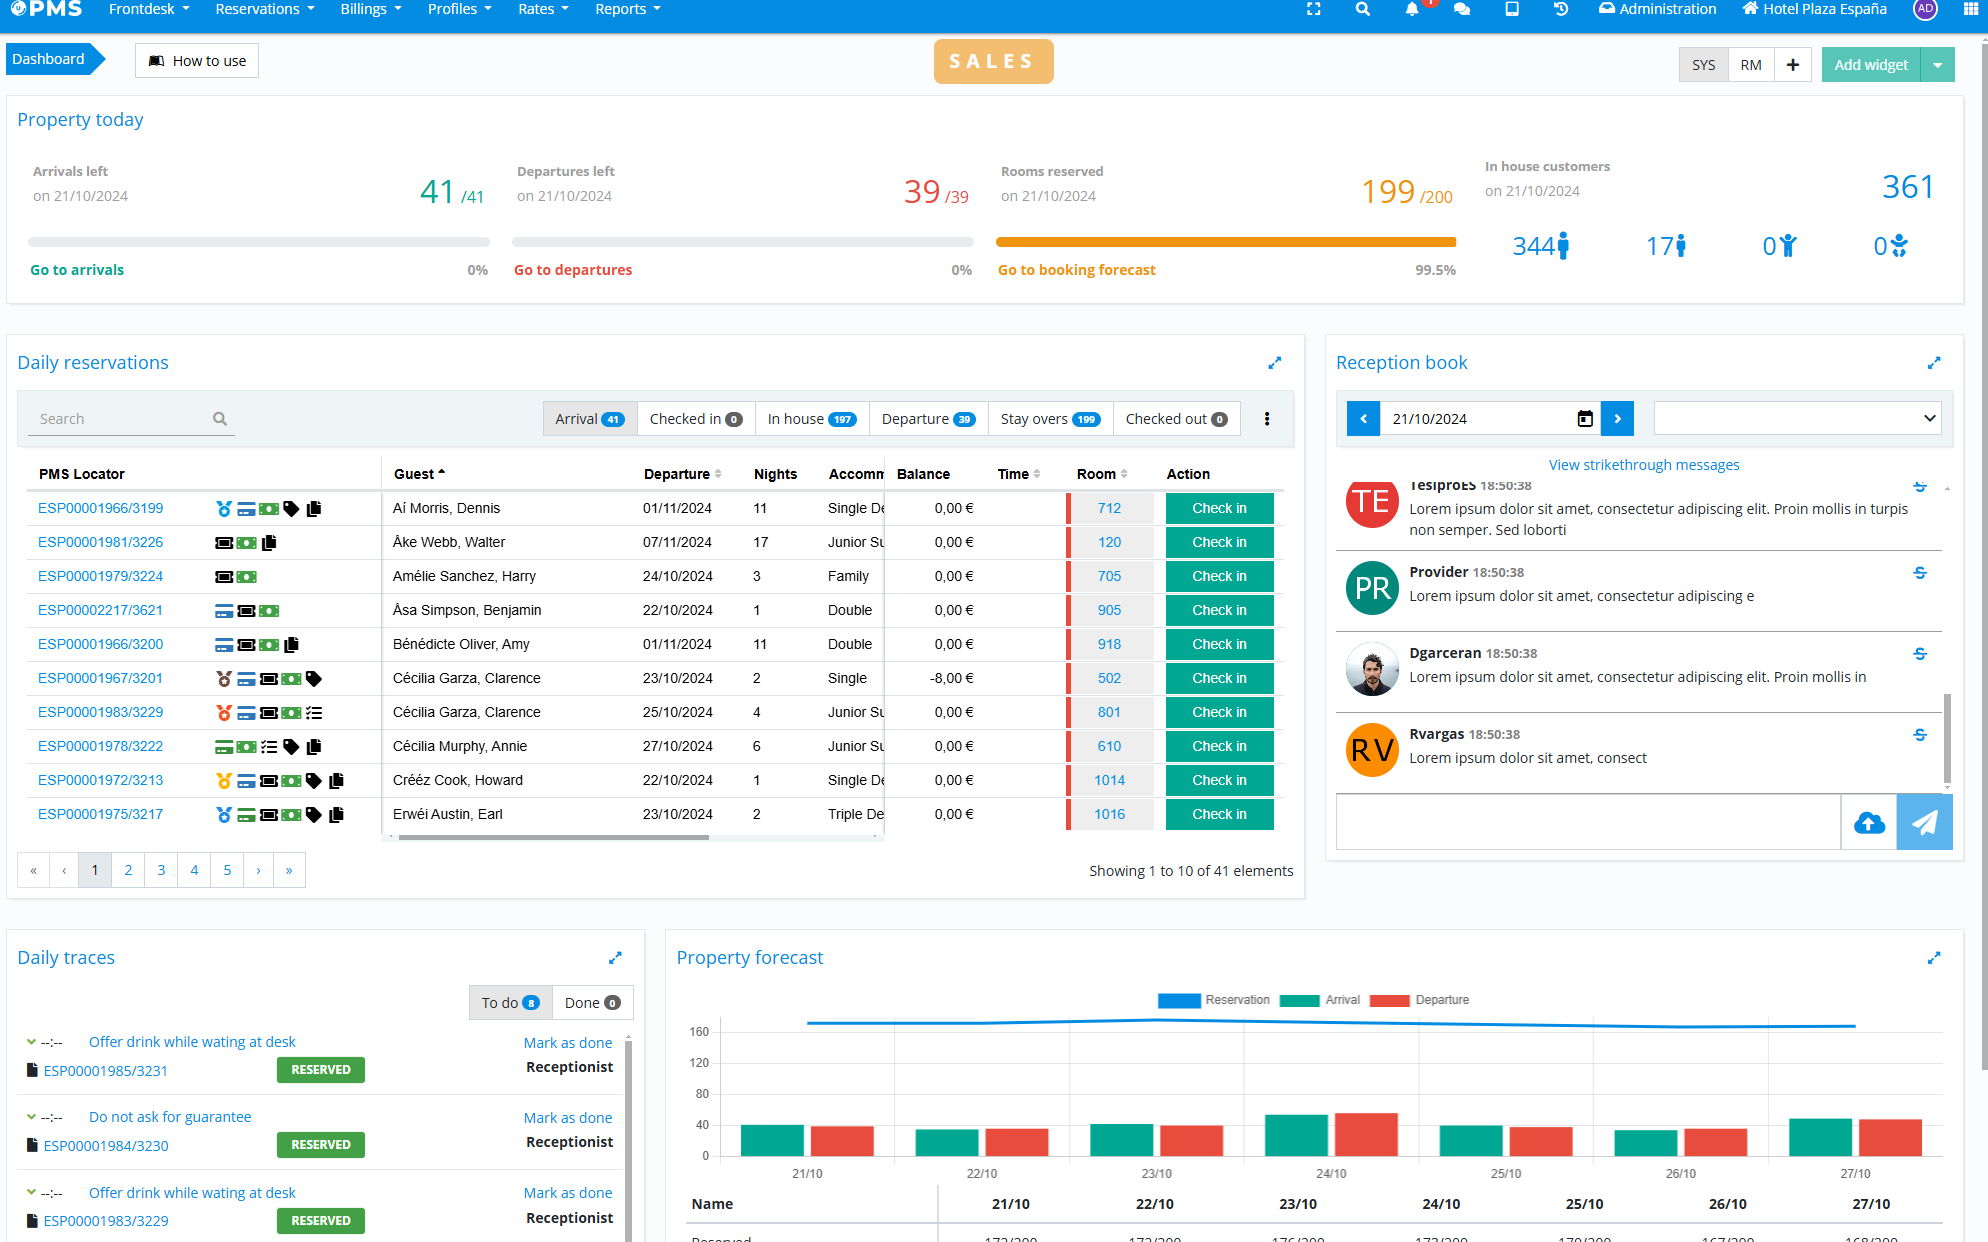Screen dimensions: 1988x1242
Task: Open the three-dot menu in Daily reservations
Action: (x=1266, y=419)
